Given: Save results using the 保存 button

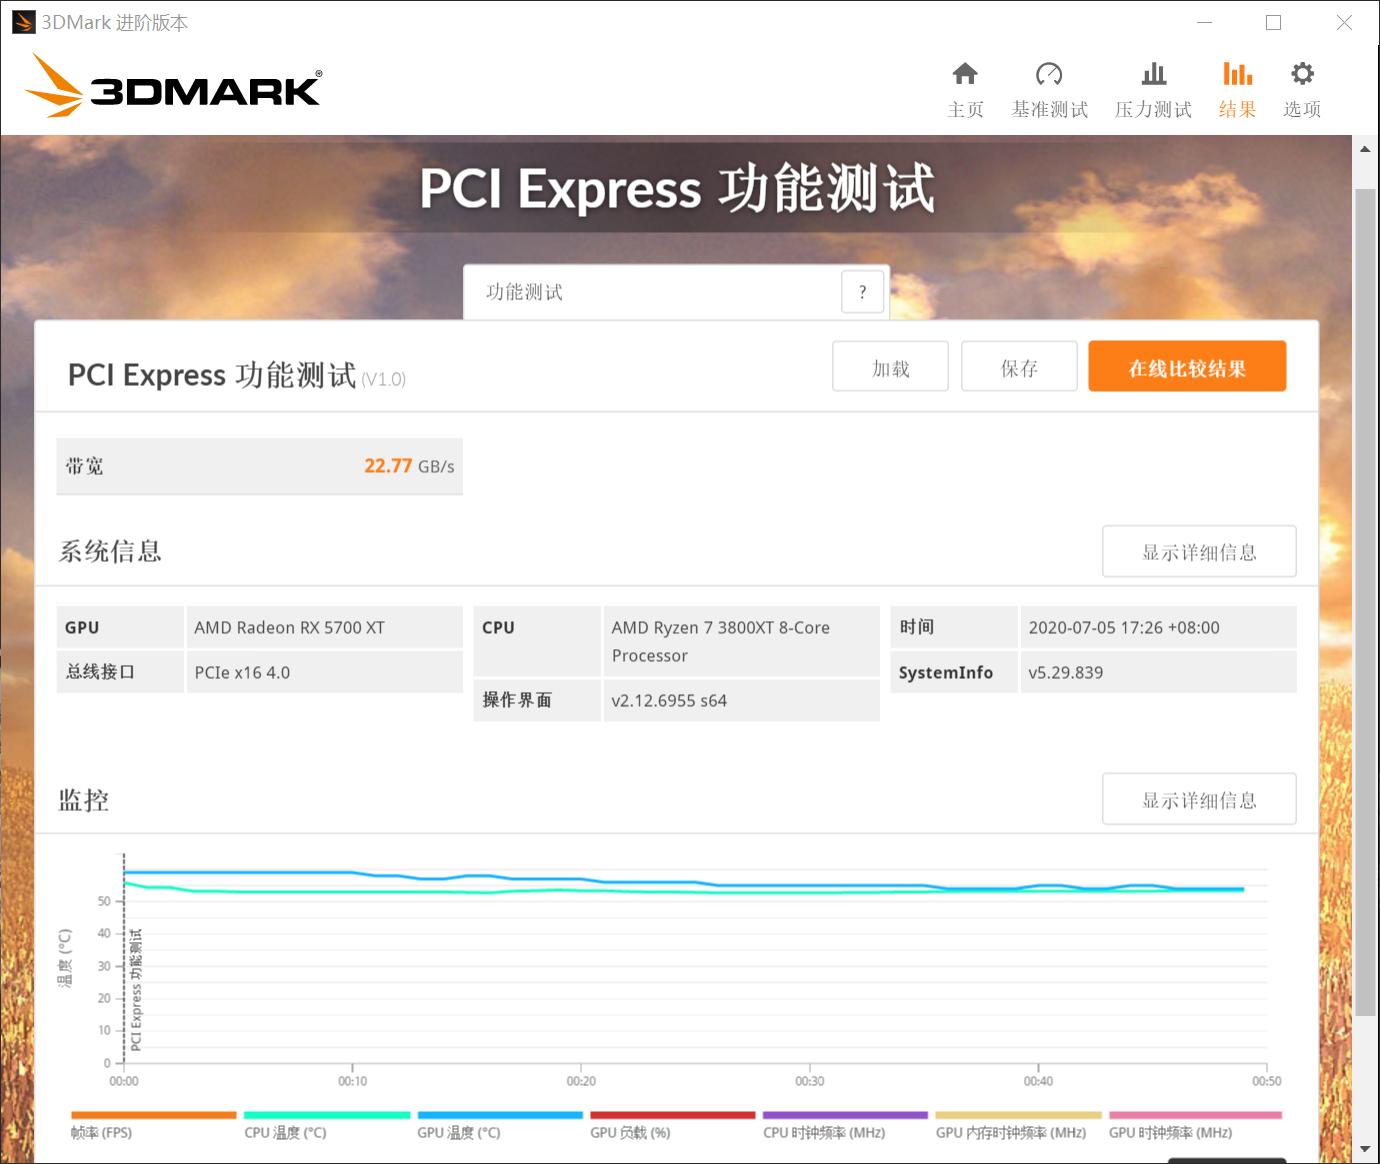Looking at the screenshot, I should click(x=1018, y=366).
